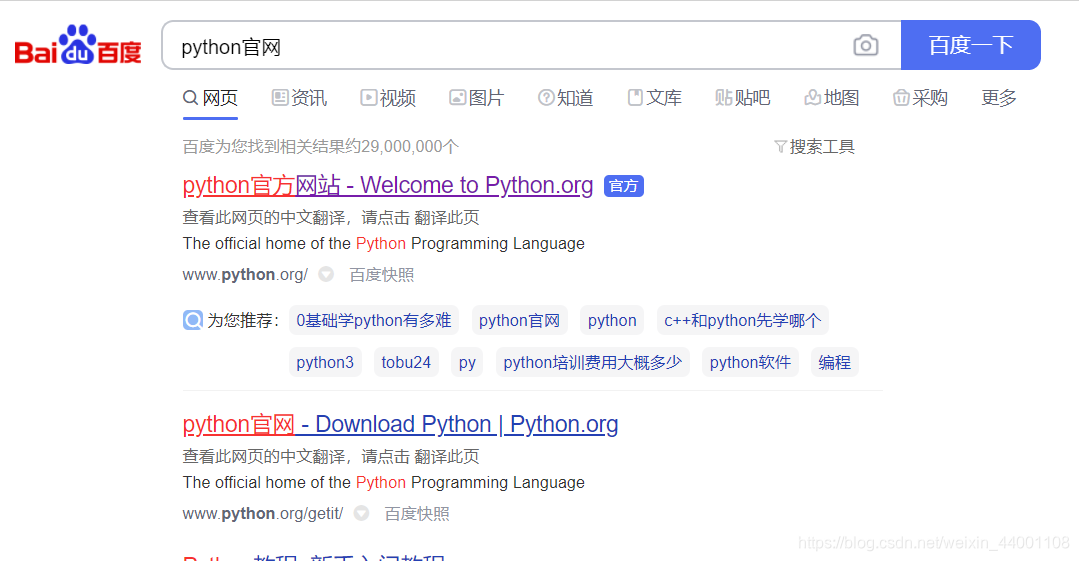Open python官方网站 Welcome to Python.org result
This screenshot has height=561, width=1079.
pos(387,185)
